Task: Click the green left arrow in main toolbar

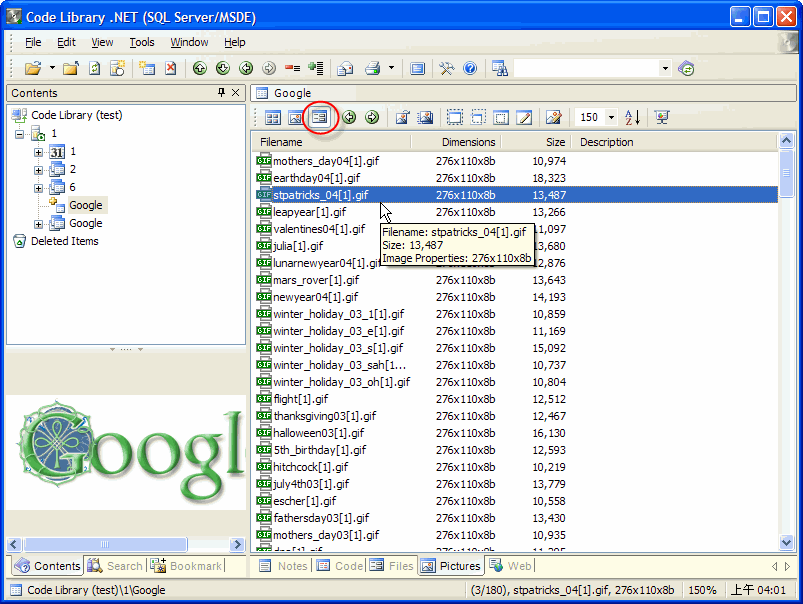Action: 246,68
